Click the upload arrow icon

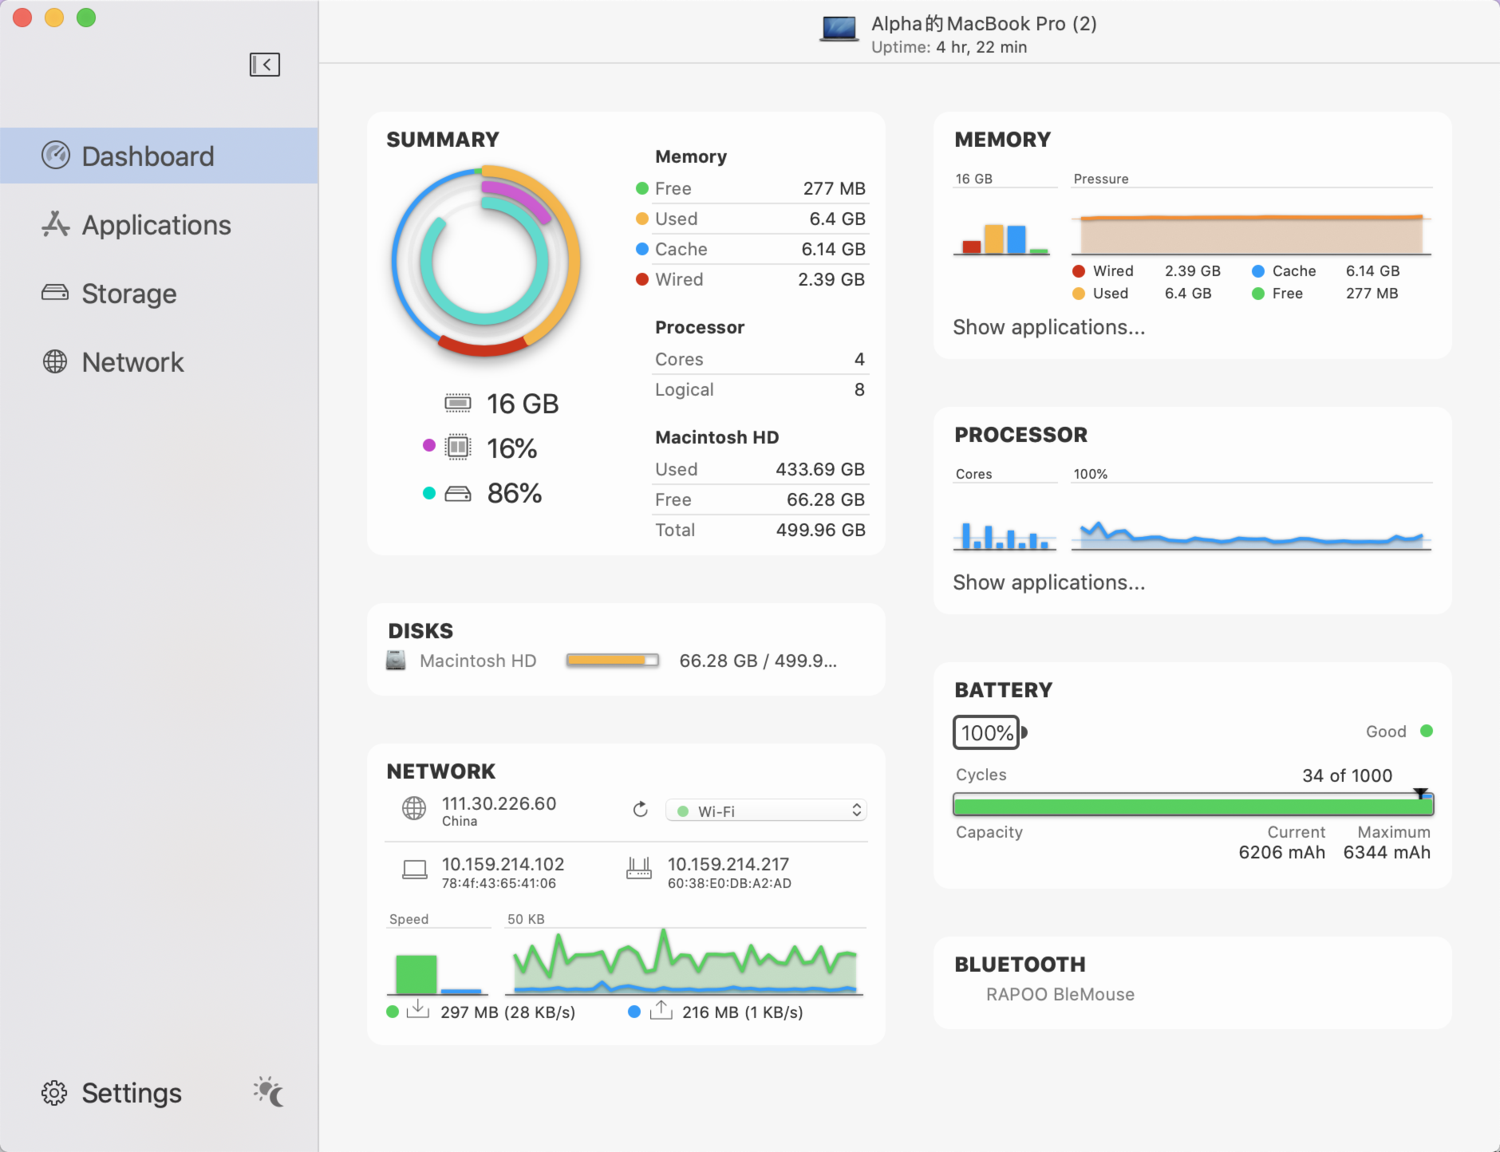coord(661,1010)
